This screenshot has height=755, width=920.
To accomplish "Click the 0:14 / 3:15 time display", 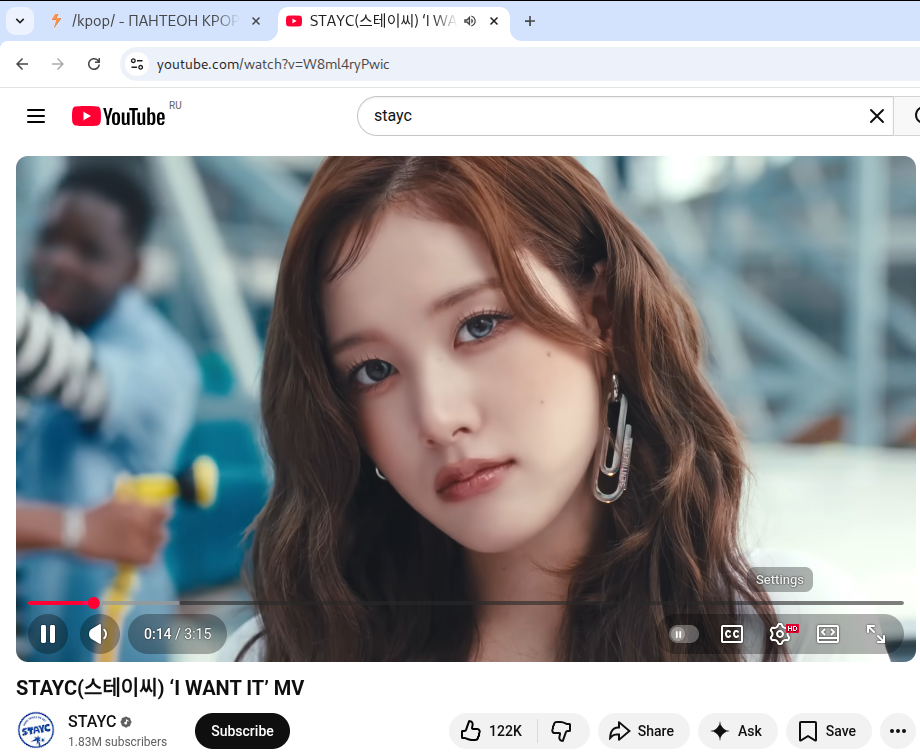I will (177, 634).
